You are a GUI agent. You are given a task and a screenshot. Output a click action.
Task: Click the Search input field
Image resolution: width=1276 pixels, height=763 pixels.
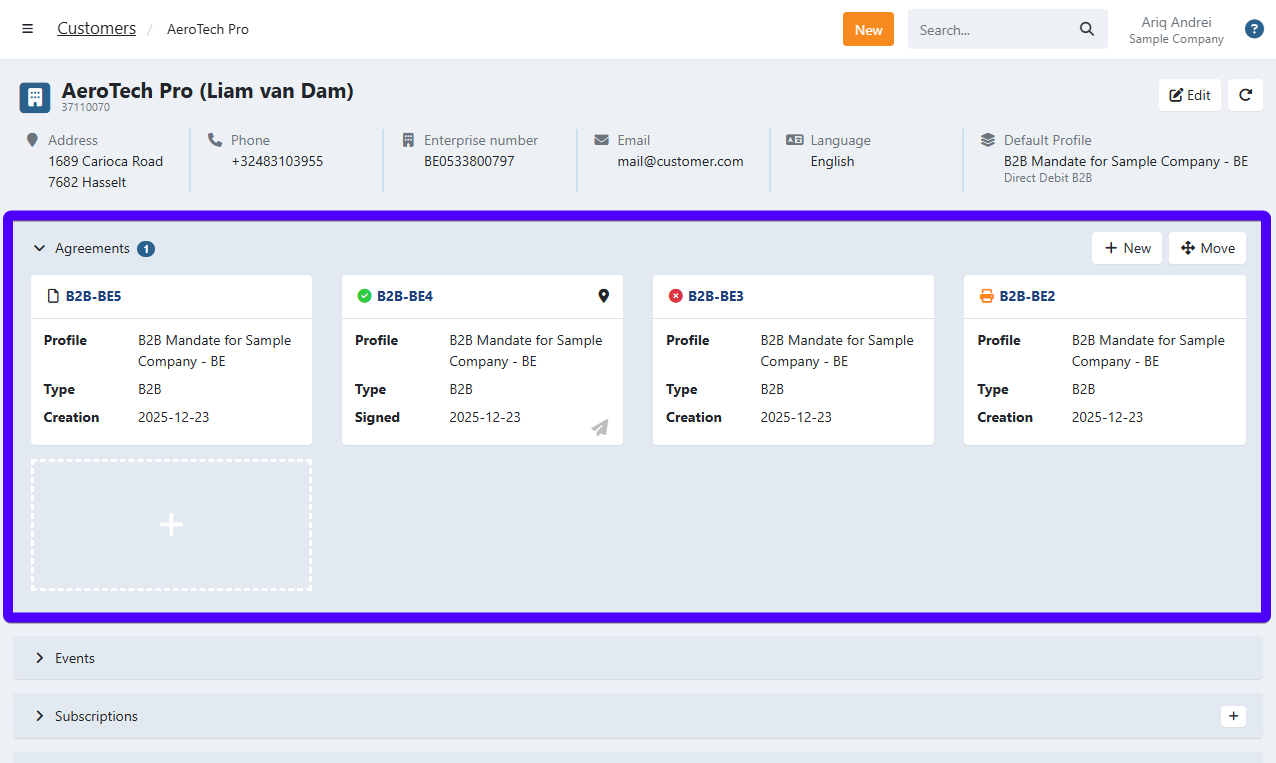point(990,29)
